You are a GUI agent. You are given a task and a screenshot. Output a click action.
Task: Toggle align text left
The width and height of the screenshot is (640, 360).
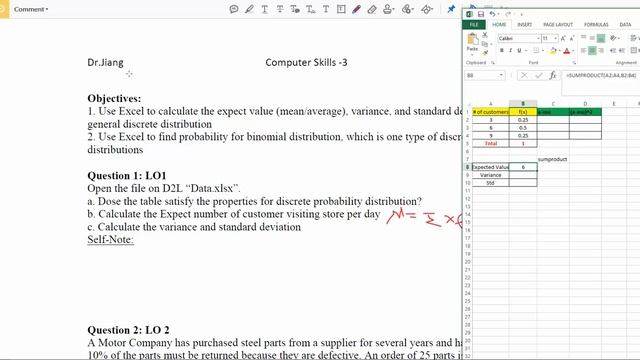584,51
